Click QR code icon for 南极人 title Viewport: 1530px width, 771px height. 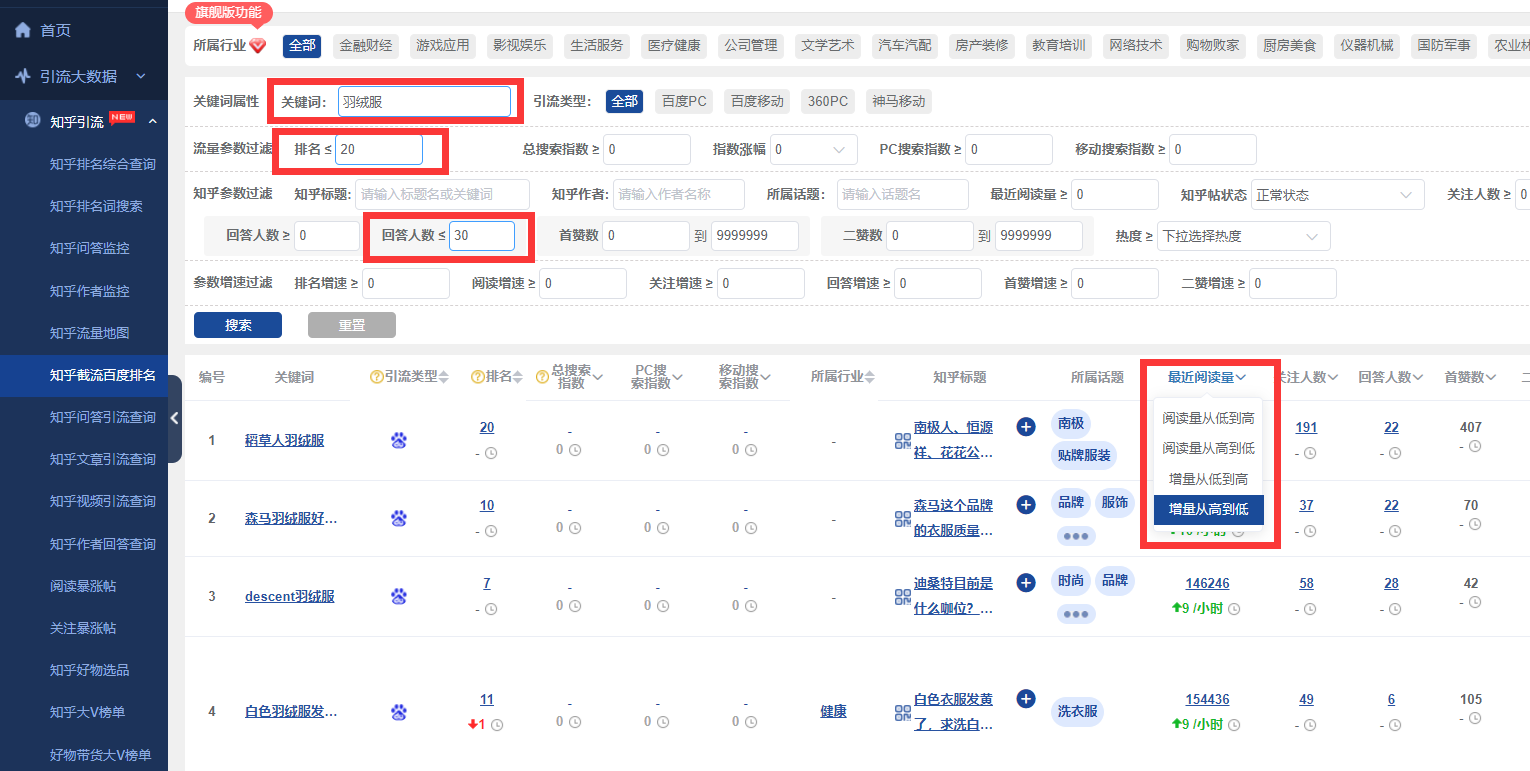pos(903,440)
